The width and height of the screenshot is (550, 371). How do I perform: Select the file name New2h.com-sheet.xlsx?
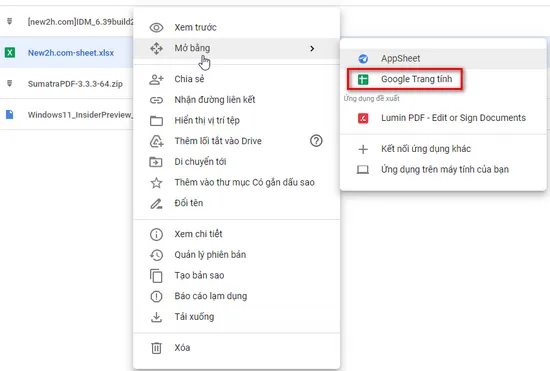point(71,53)
